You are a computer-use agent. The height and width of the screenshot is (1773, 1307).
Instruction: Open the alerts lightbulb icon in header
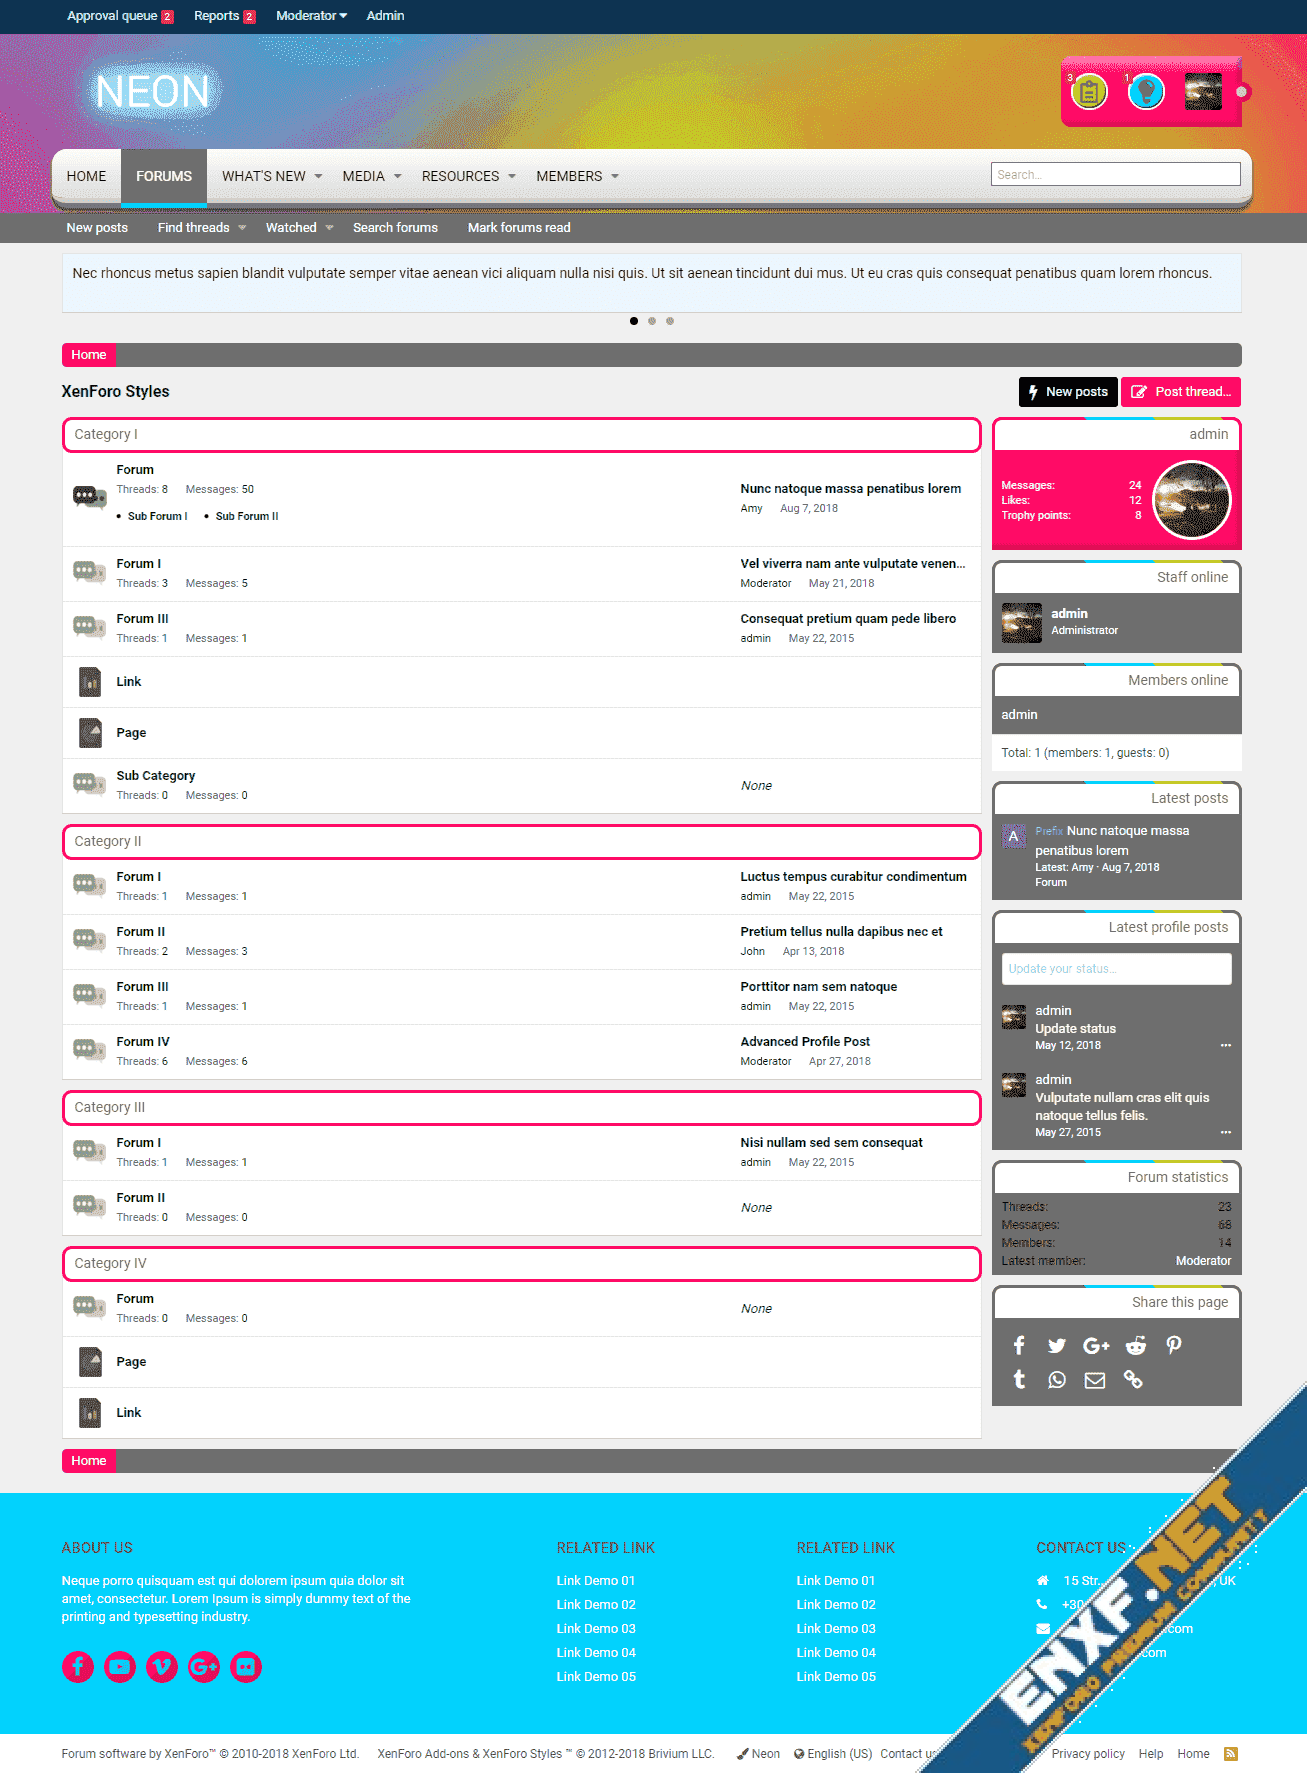coord(1146,92)
